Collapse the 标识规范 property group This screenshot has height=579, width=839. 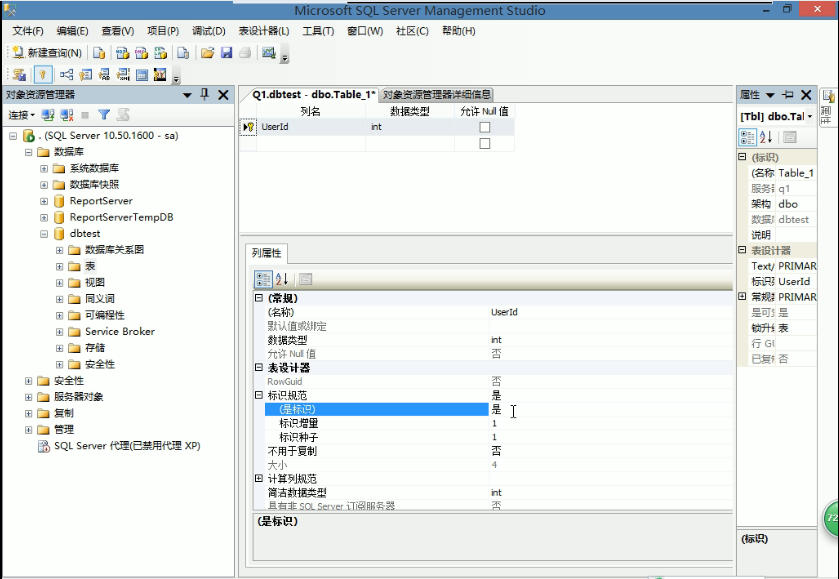pos(259,395)
